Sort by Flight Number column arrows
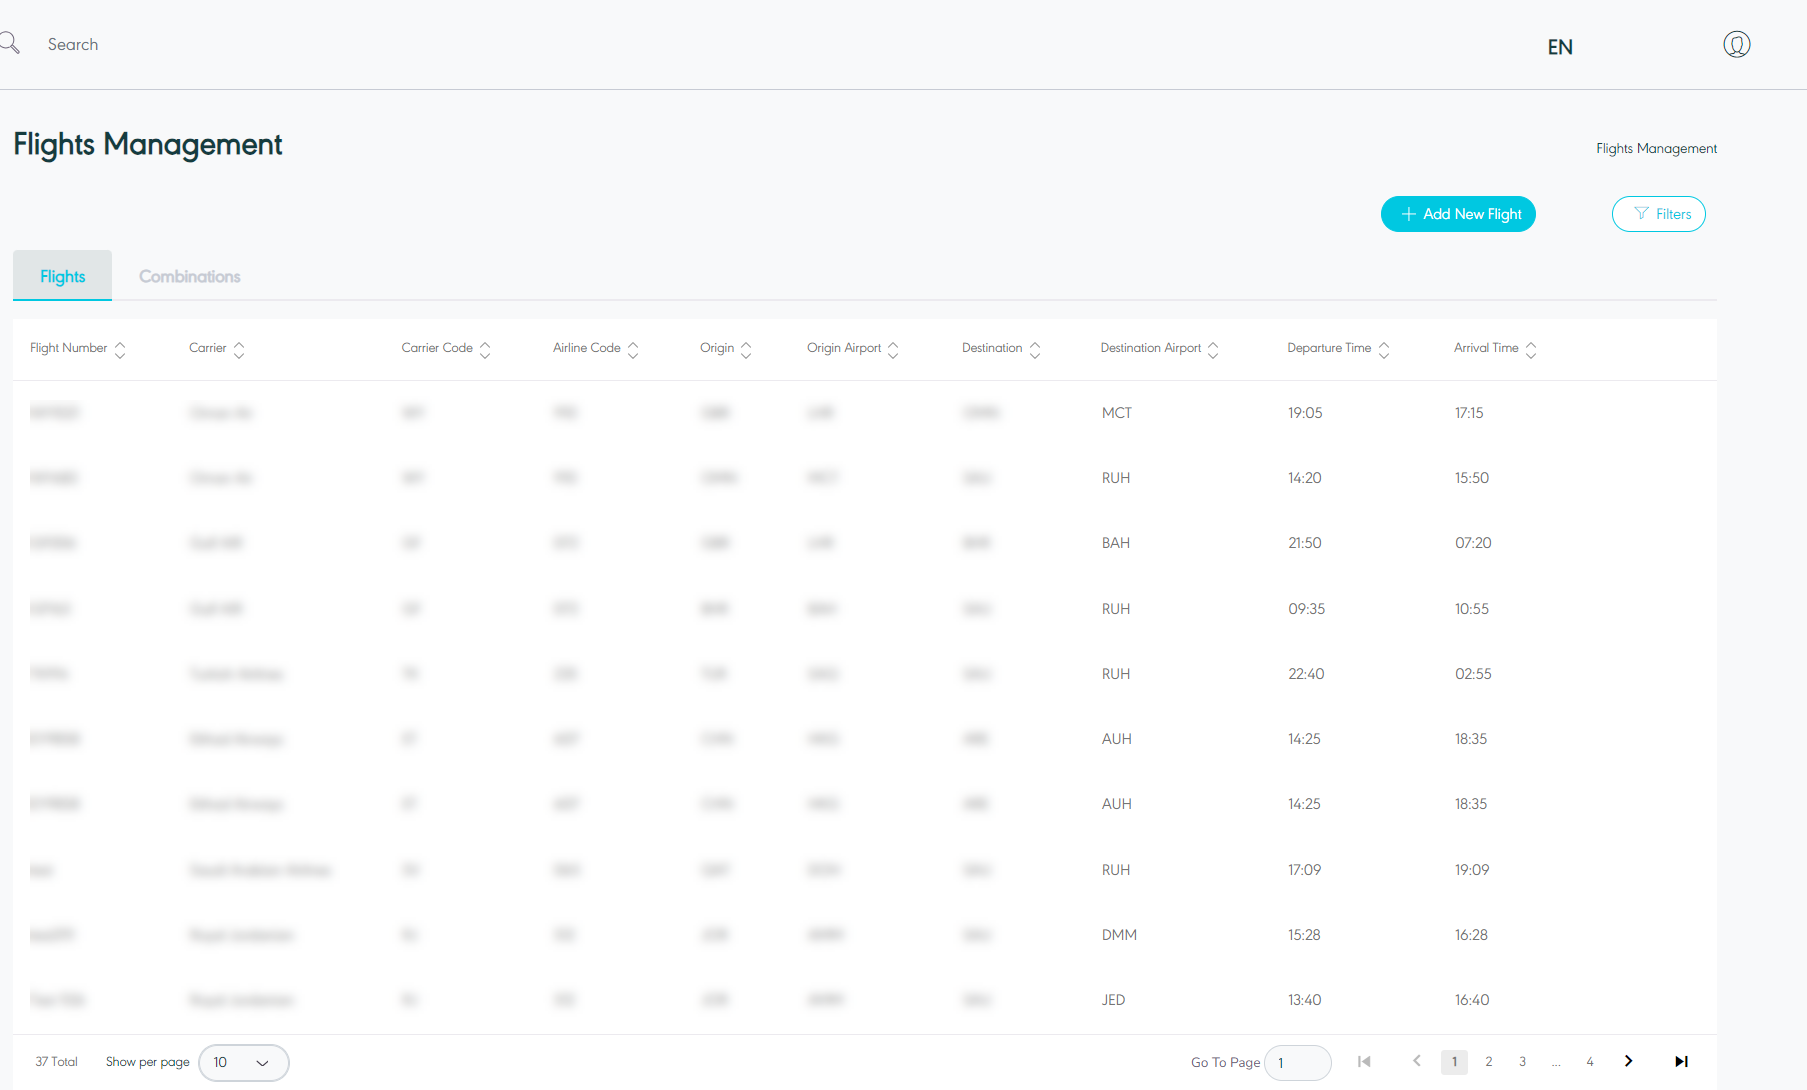Image resolution: width=1807 pixels, height=1090 pixels. click(x=120, y=349)
